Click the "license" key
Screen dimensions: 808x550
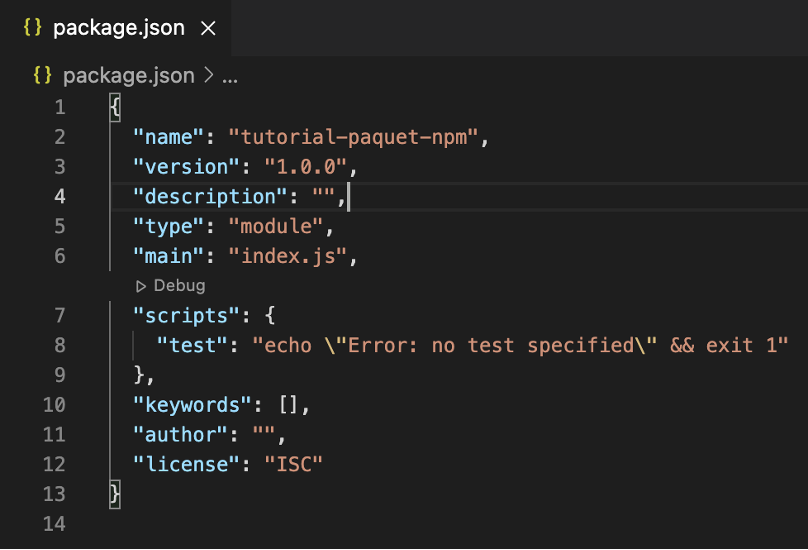[x=187, y=464]
